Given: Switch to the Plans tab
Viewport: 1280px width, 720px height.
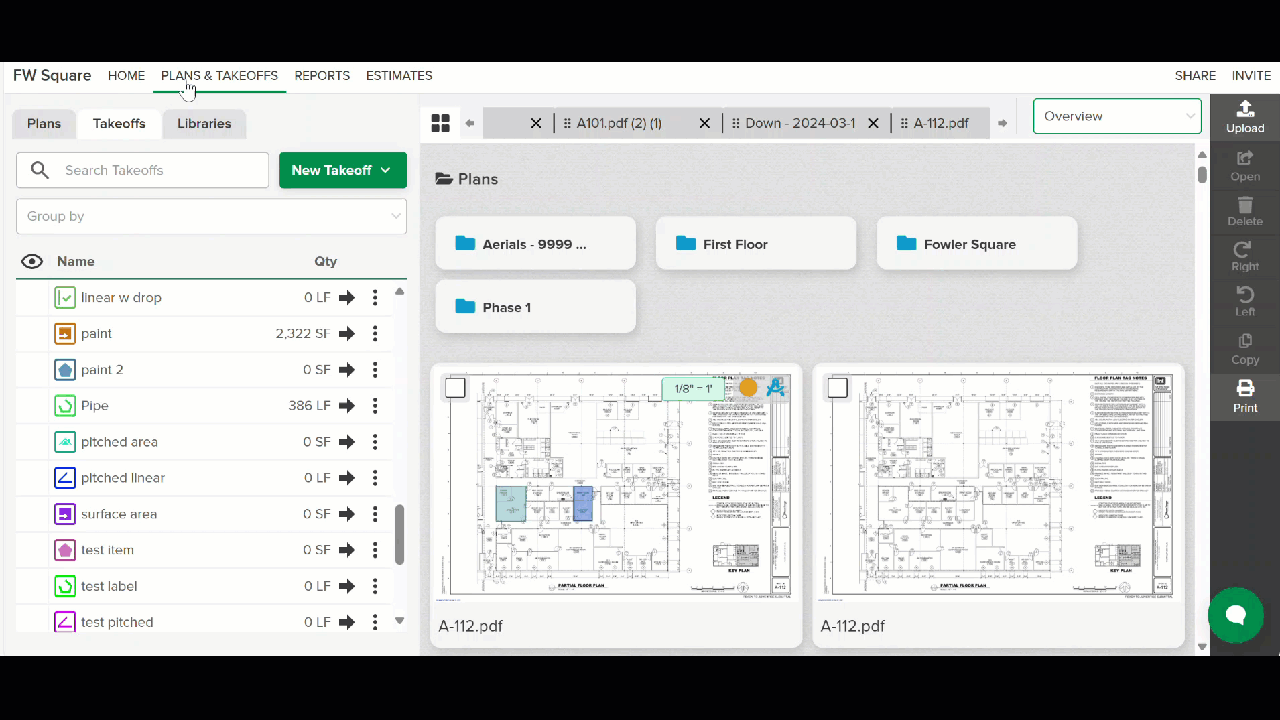Looking at the screenshot, I should (44, 124).
